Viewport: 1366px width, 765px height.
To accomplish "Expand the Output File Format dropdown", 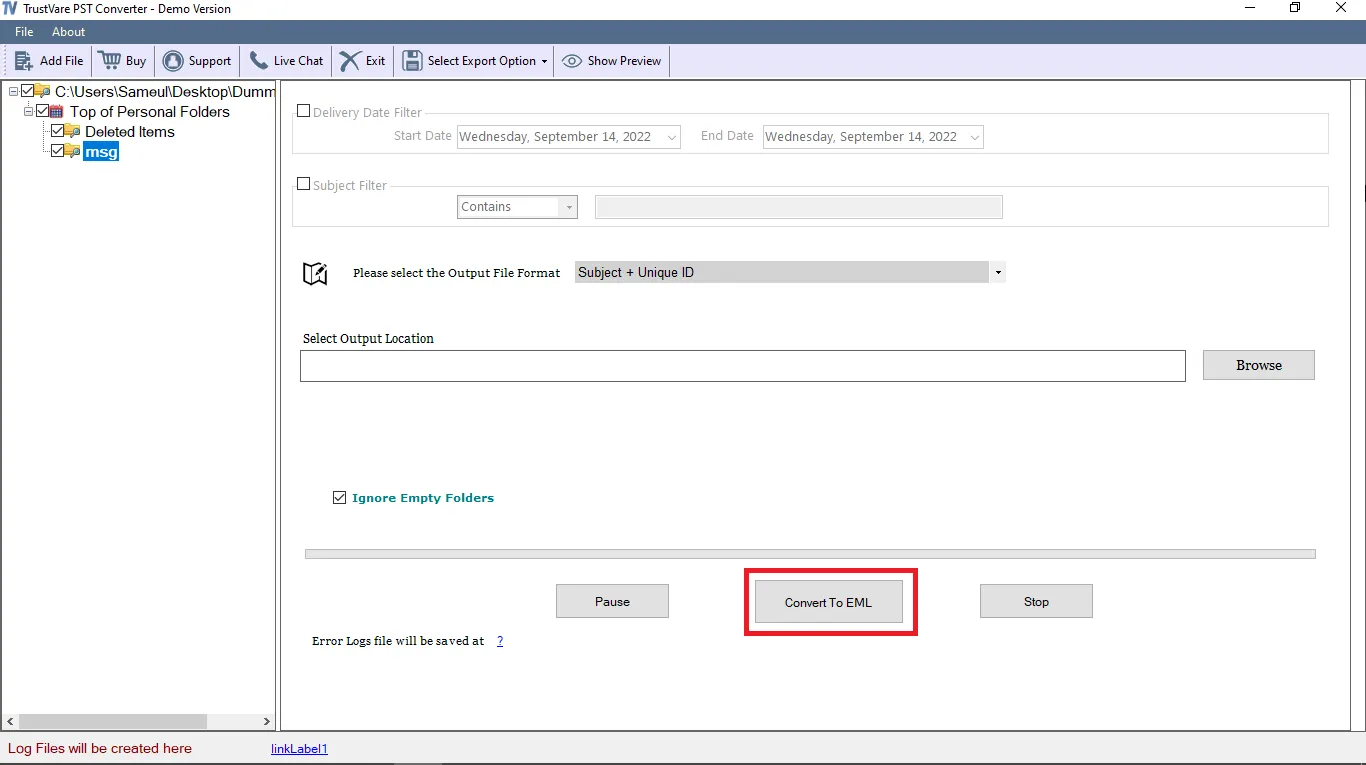I will coord(997,272).
